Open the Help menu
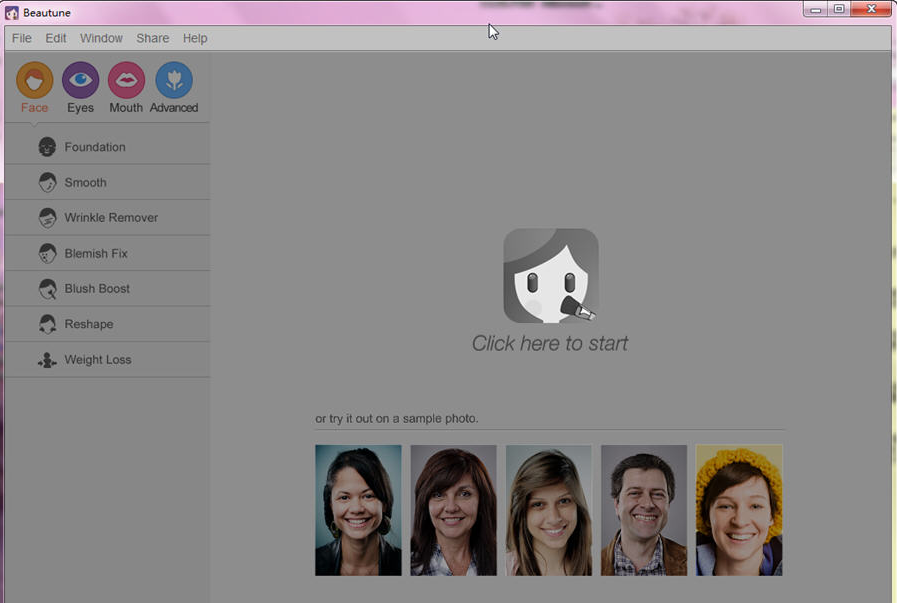 point(195,38)
